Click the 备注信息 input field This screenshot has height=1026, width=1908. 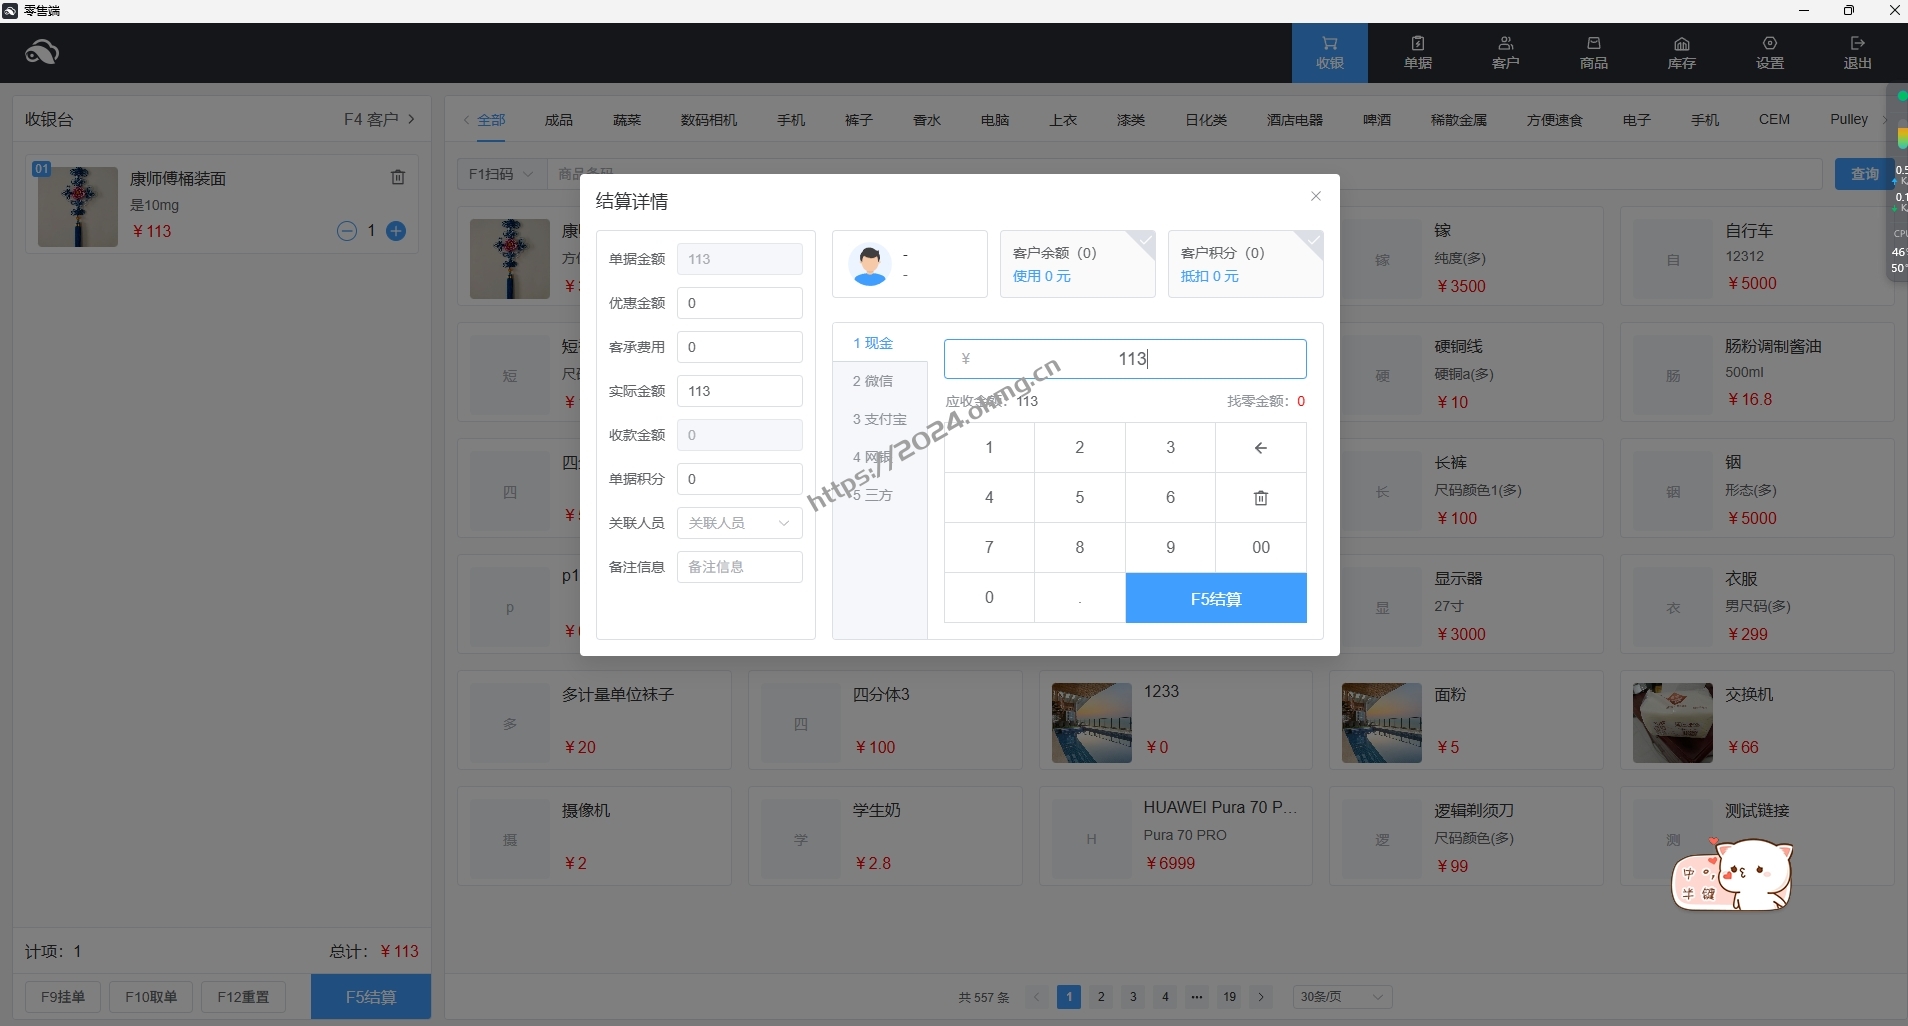tap(739, 567)
